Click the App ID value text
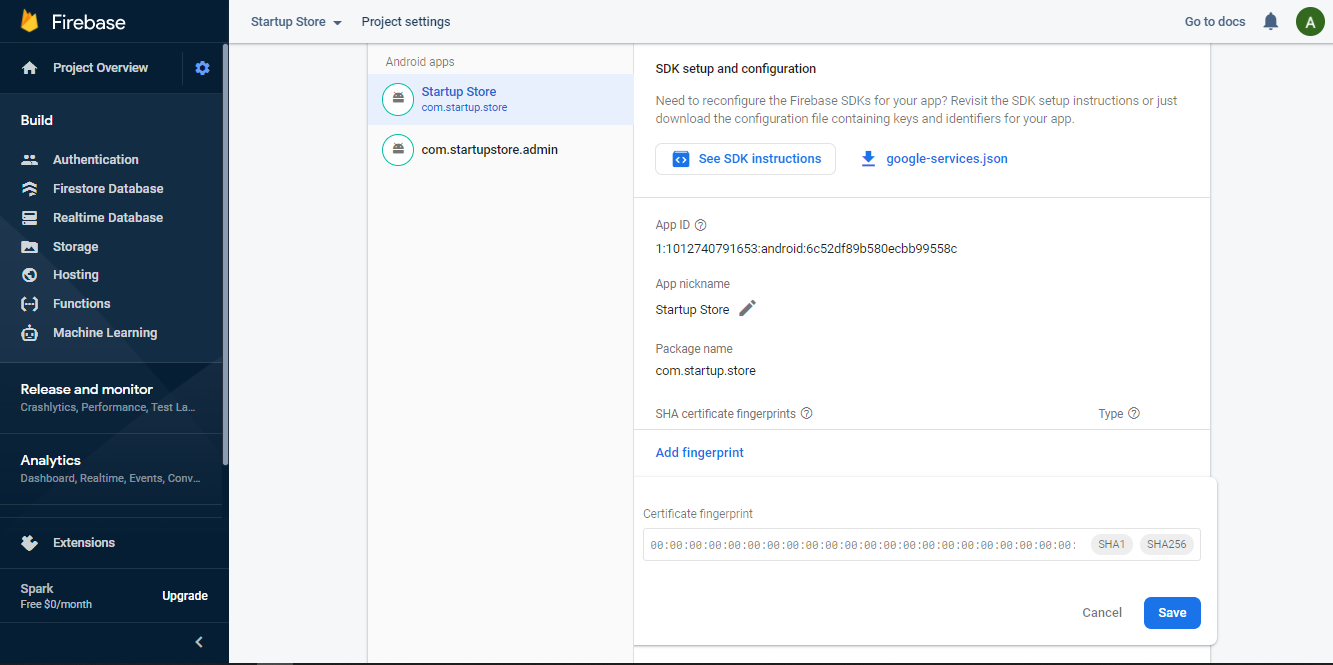The height and width of the screenshot is (665, 1333). [x=806, y=248]
